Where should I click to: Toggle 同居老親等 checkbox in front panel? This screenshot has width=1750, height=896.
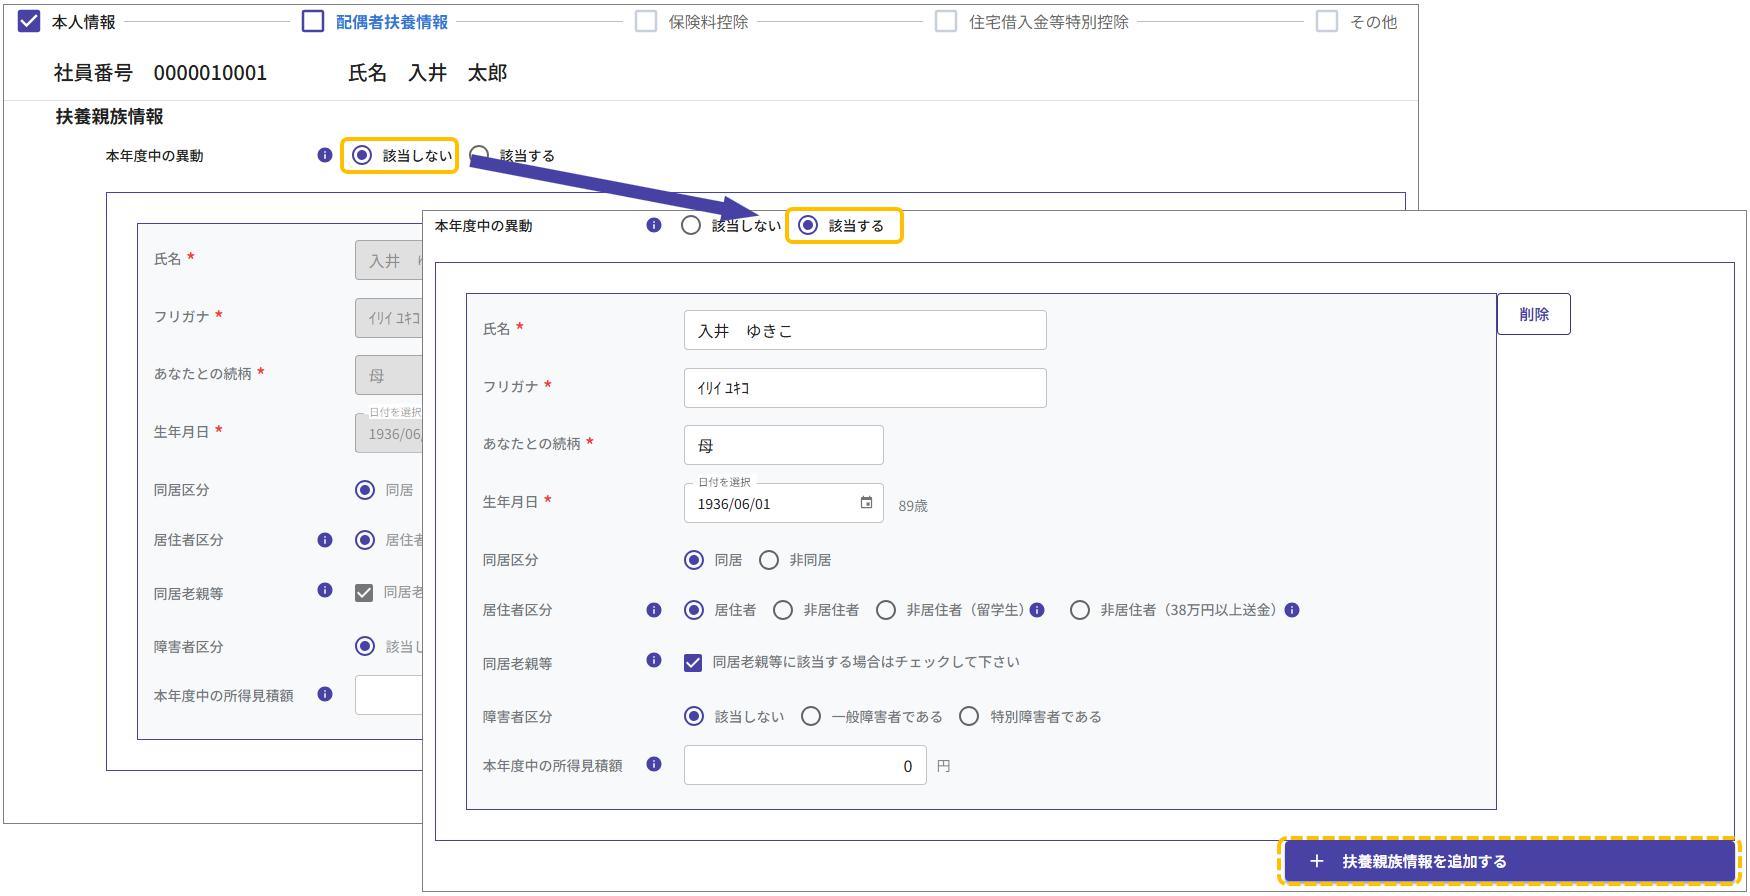pos(692,662)
